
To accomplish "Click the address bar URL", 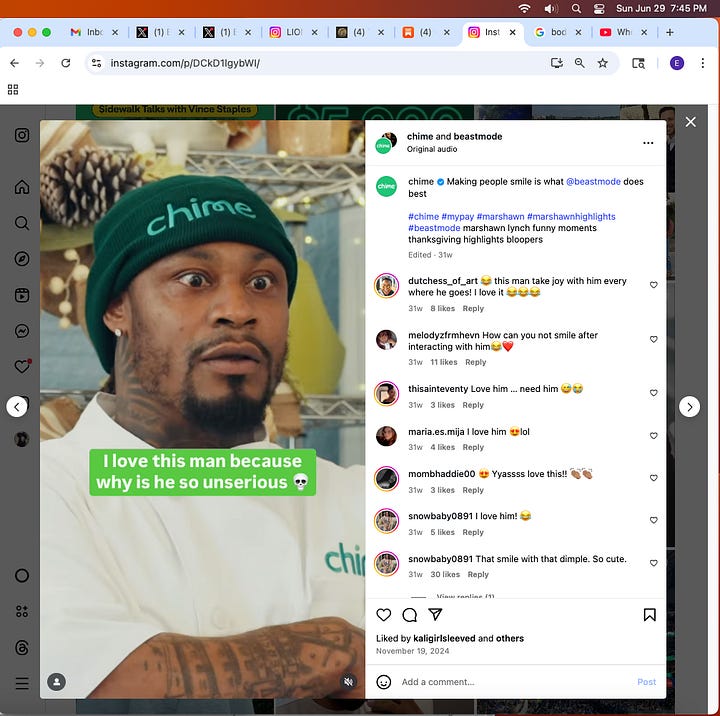I will point(185,63).
